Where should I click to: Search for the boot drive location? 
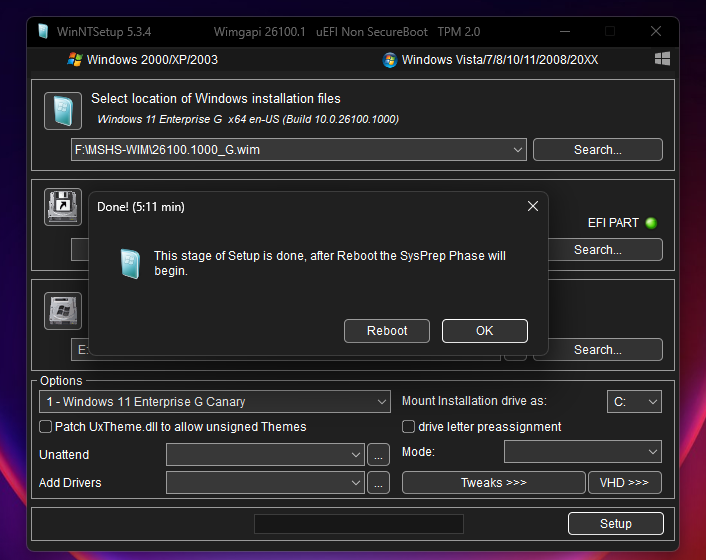click(597, 249)
